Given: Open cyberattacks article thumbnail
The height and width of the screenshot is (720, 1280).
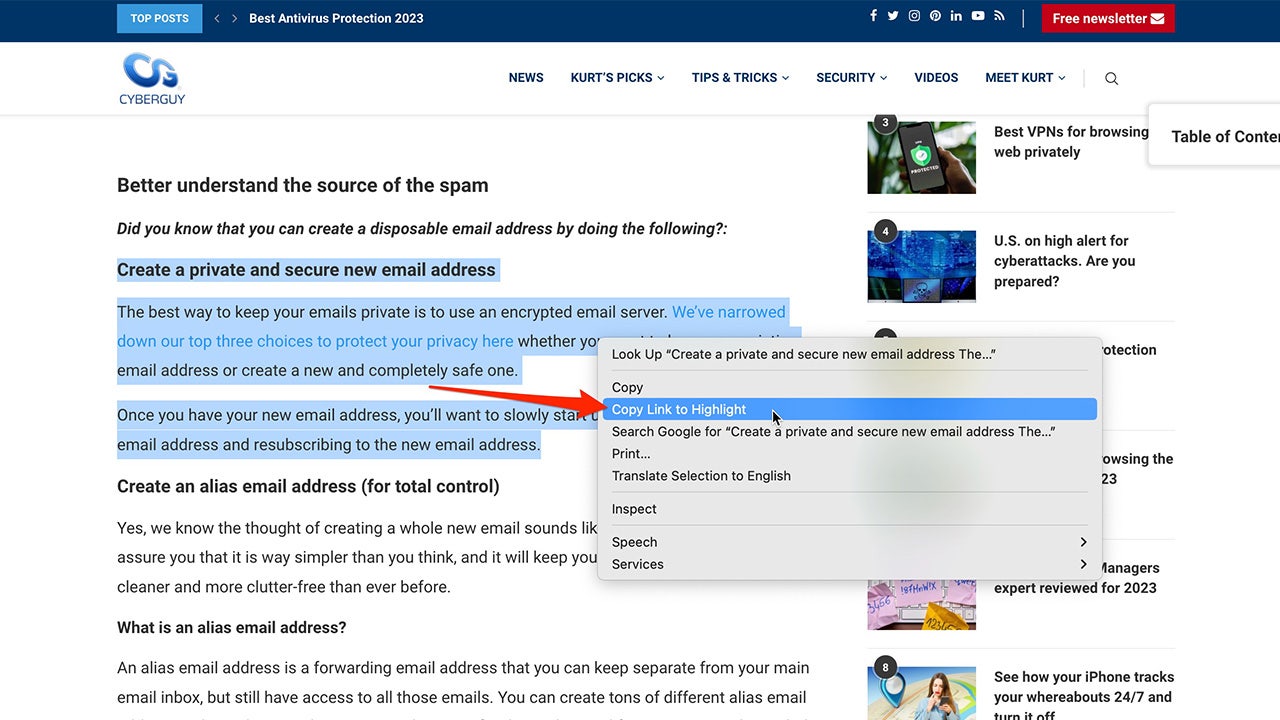Looking at the screenshot, I should pos(921,266).
